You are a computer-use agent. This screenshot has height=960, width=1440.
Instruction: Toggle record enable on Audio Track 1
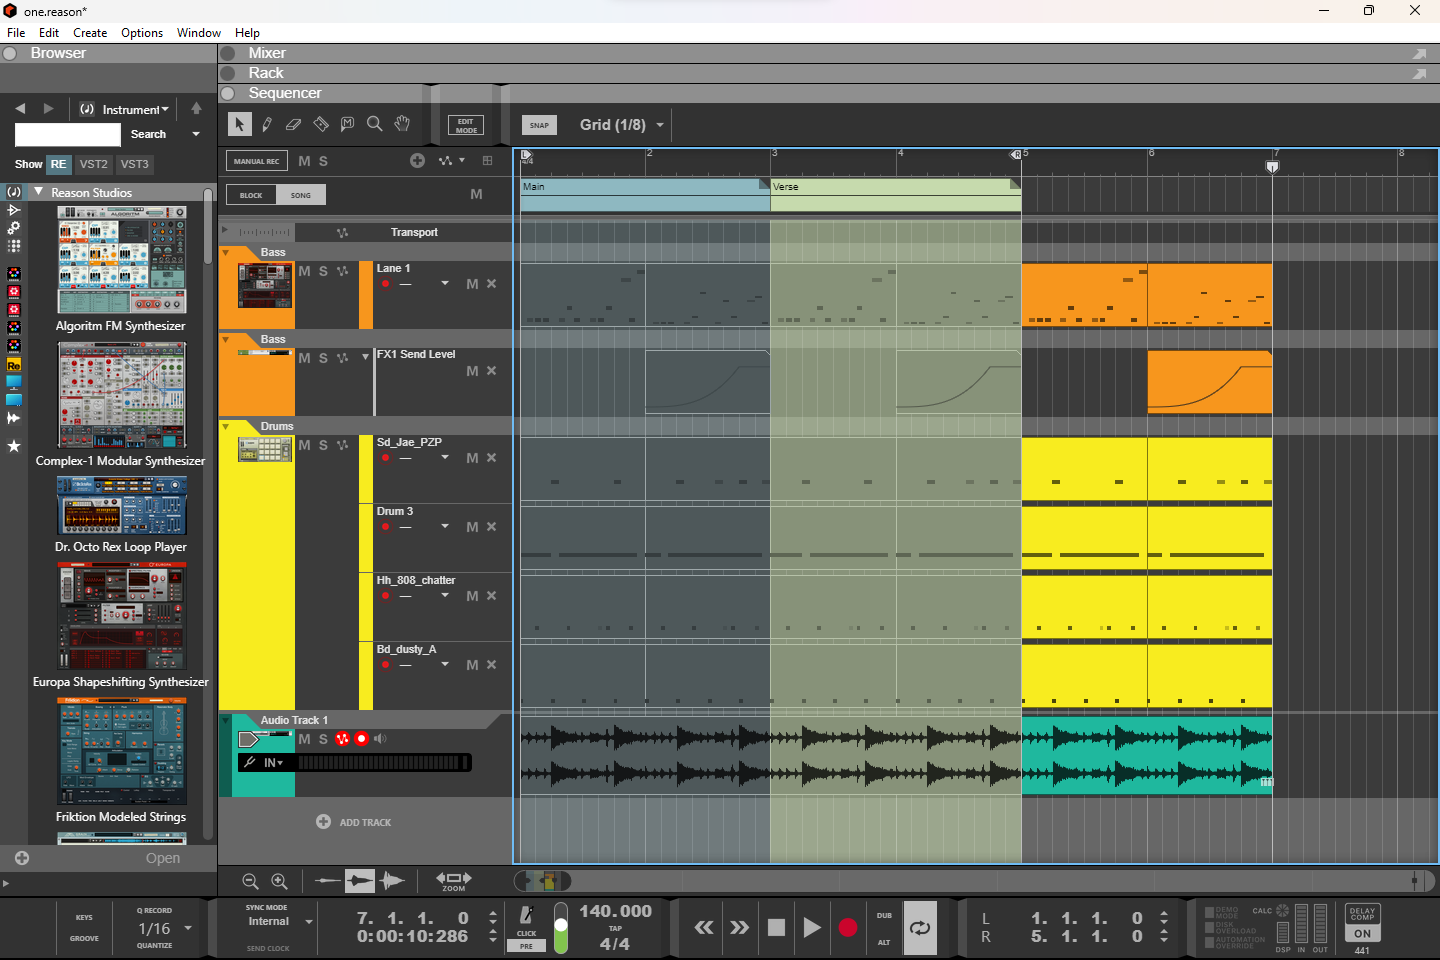(x=361, y=739)
